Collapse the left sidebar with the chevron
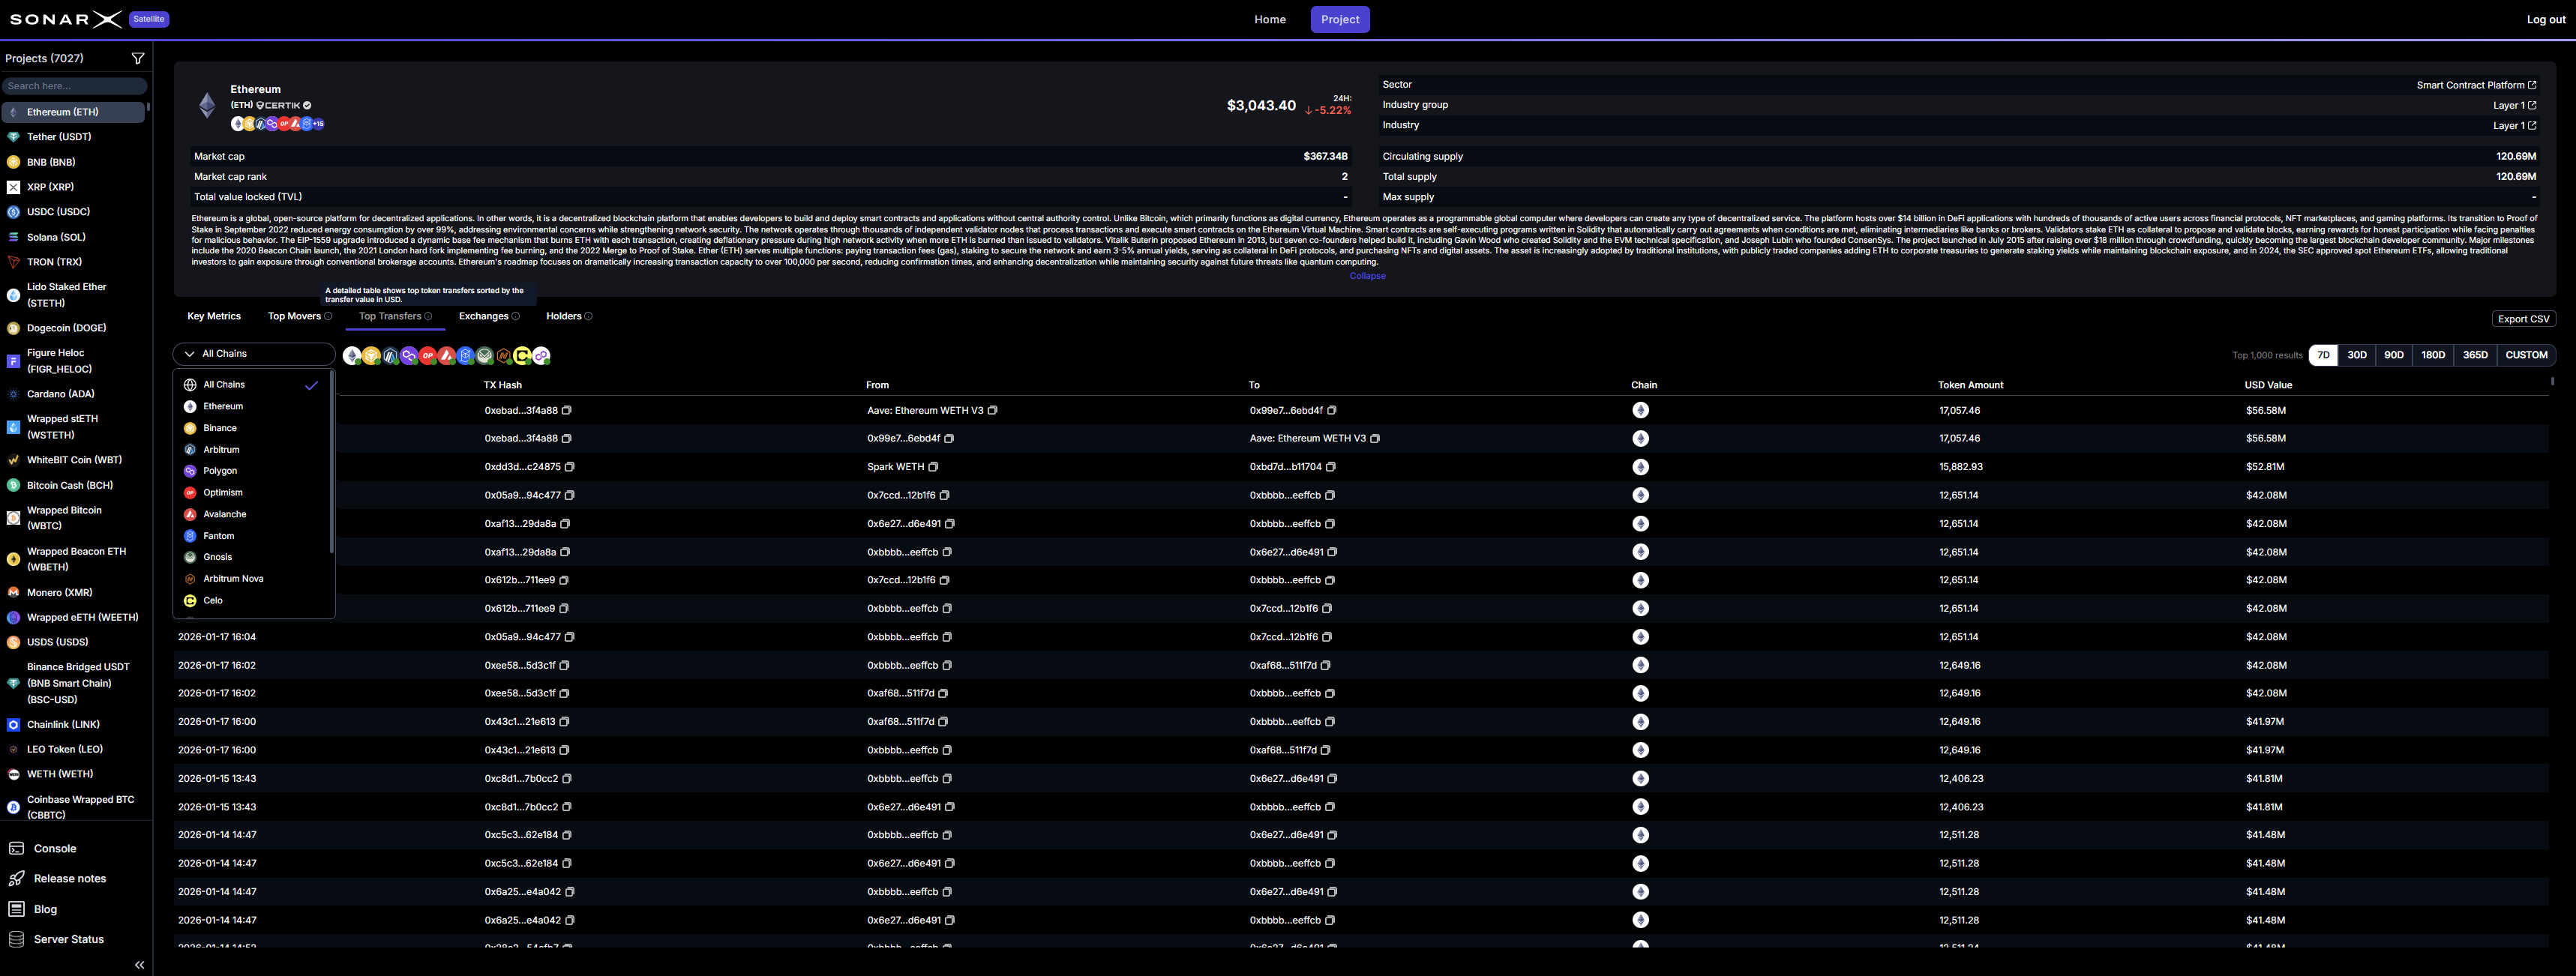2576x976 pixels. (x=139, y=964)
